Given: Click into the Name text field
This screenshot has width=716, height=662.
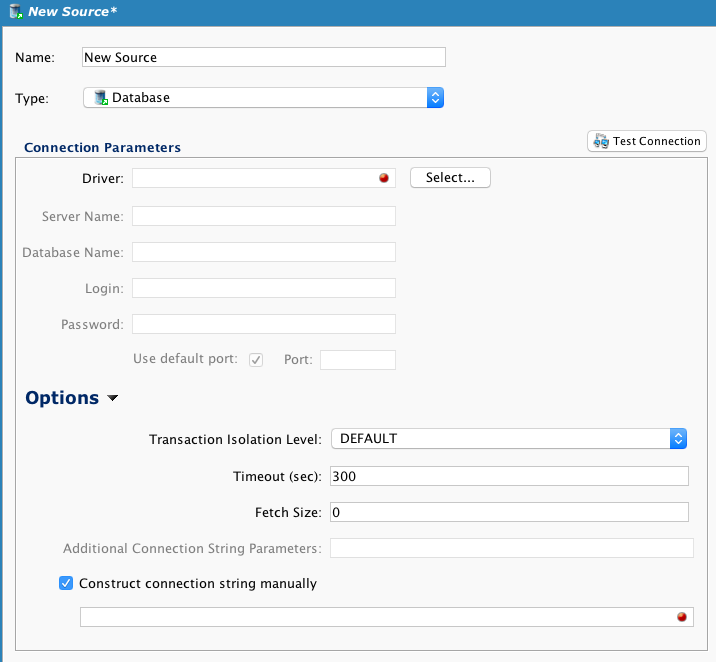Looking at the screenshot, I should click(x=263, y=57).
